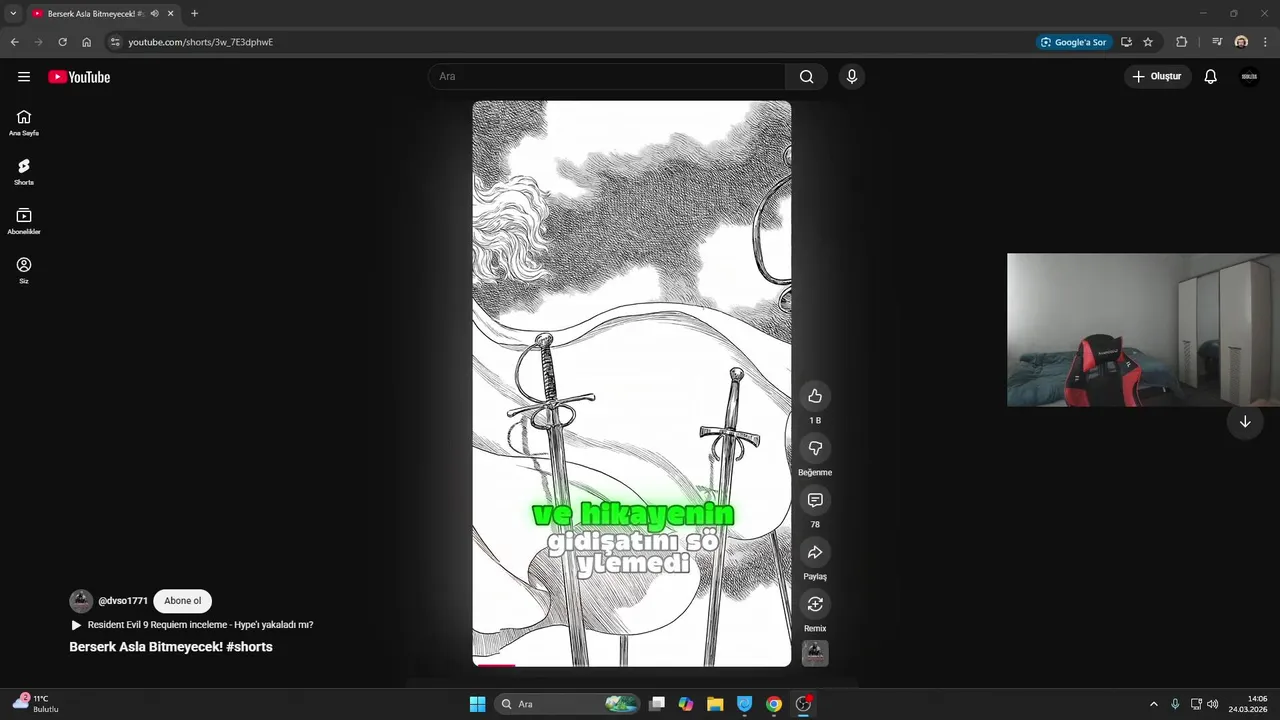The image size is (1280, 720).
Task: Open the sound thumbnail under Remix
Action: [815, 653]
